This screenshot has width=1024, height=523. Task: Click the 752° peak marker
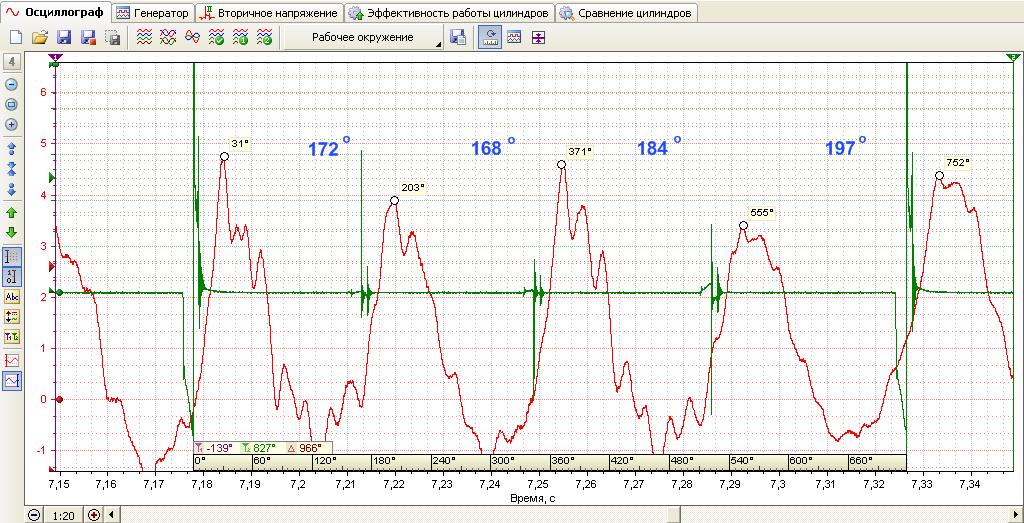tap(939, 176)
